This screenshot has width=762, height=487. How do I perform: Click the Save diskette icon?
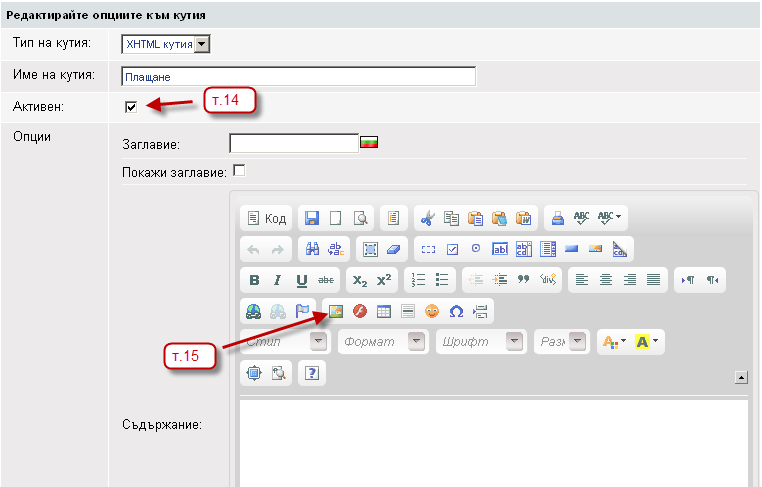pyautogui.click(x=312, y=218)
